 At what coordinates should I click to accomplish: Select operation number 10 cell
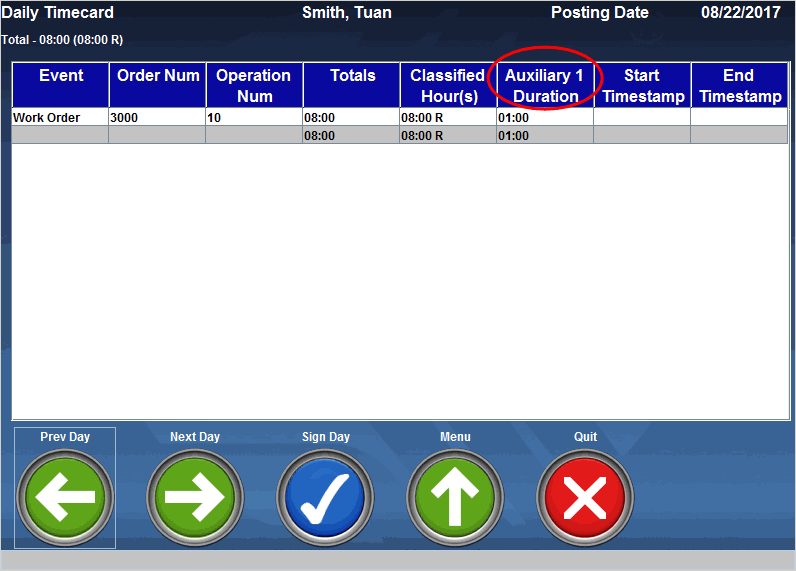pos(254,118)
